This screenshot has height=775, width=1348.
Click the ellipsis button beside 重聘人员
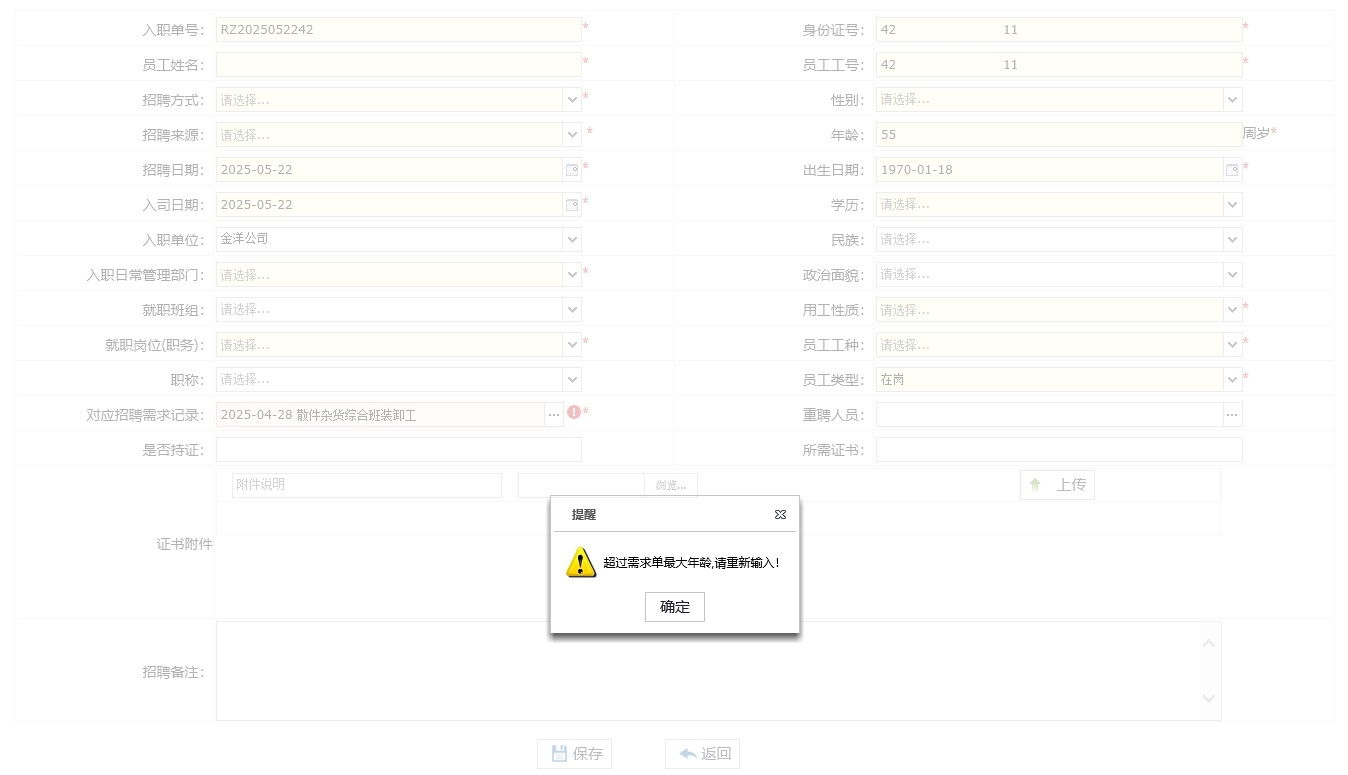[1232, 415]
